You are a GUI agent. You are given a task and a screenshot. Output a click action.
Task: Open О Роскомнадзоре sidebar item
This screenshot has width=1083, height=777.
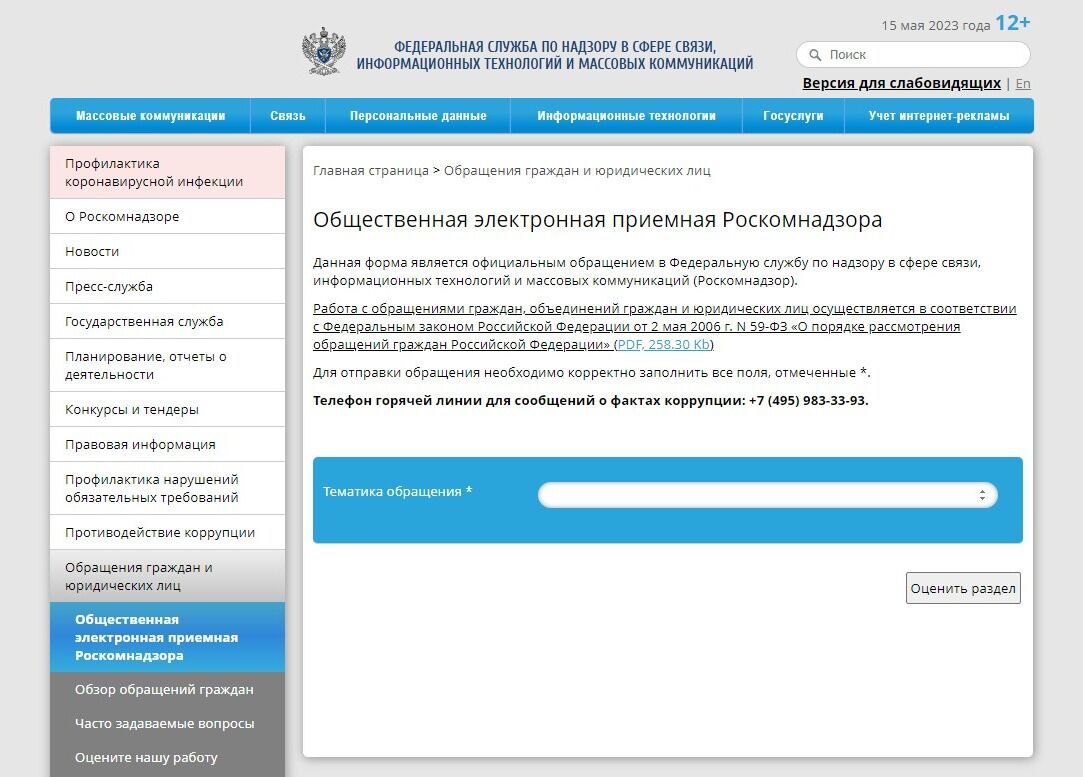(167, 216)
